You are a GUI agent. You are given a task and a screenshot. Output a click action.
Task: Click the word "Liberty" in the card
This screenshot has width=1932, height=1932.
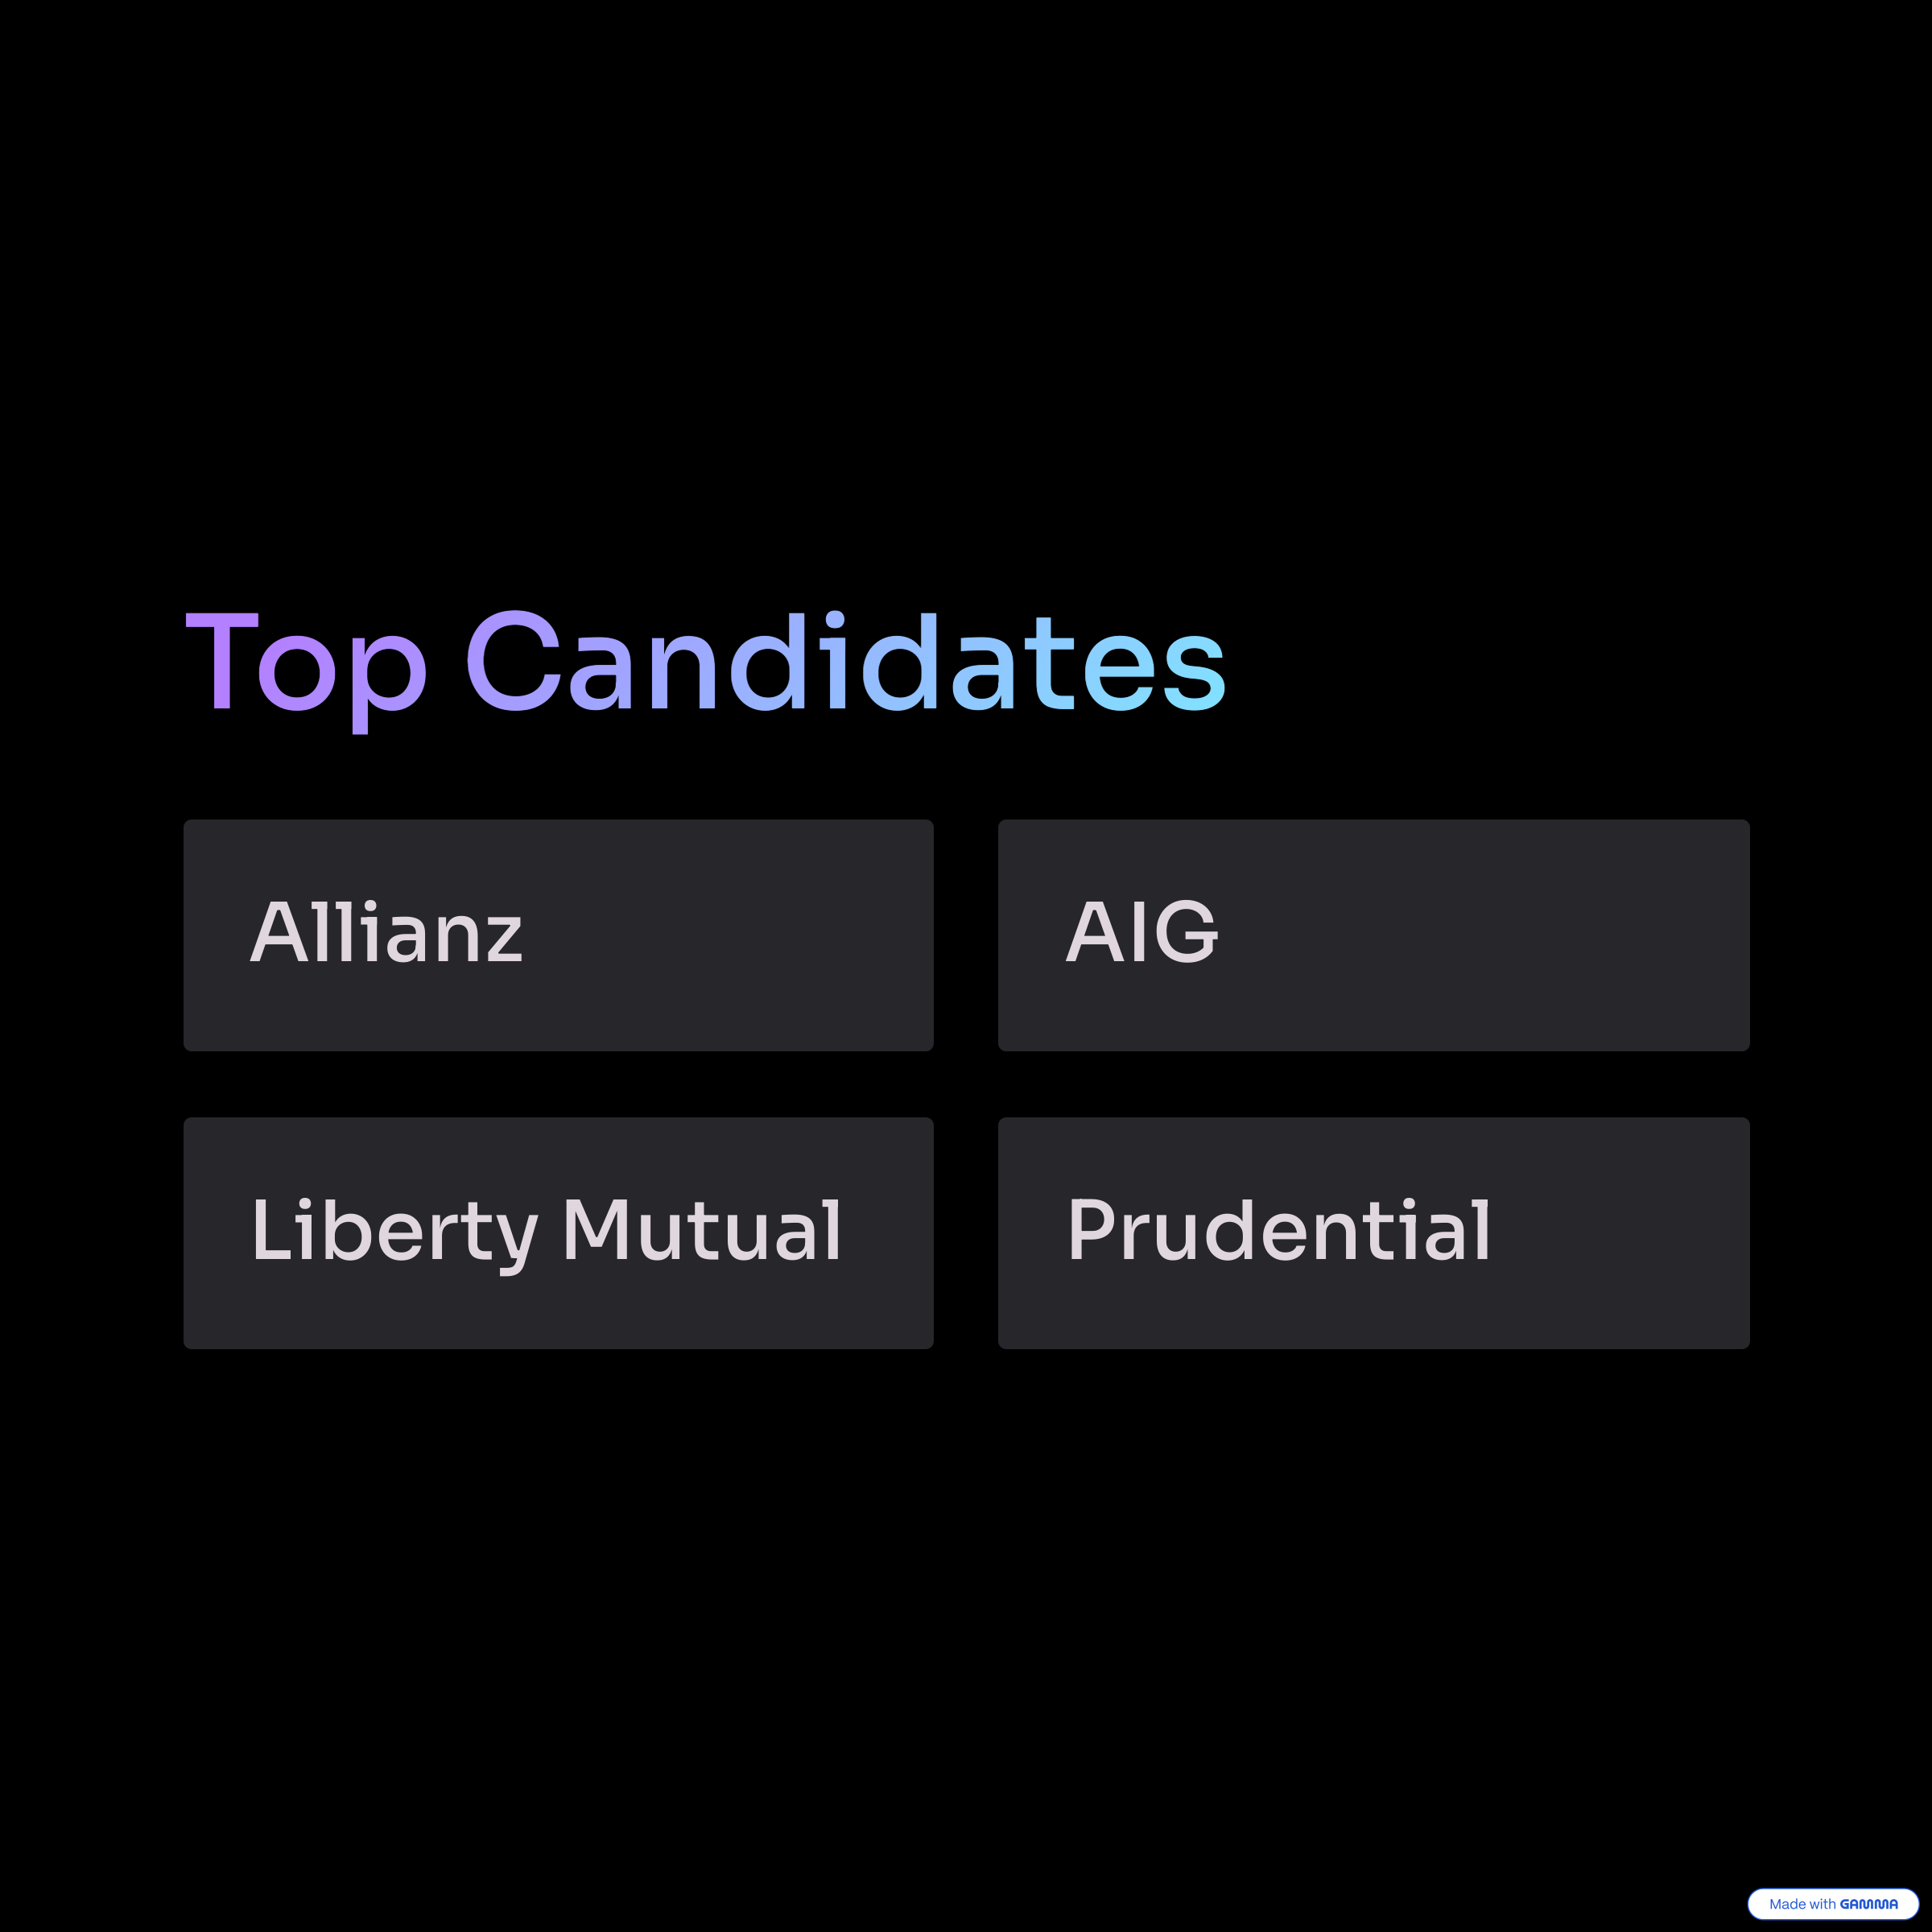click(x=395, y=1235)
